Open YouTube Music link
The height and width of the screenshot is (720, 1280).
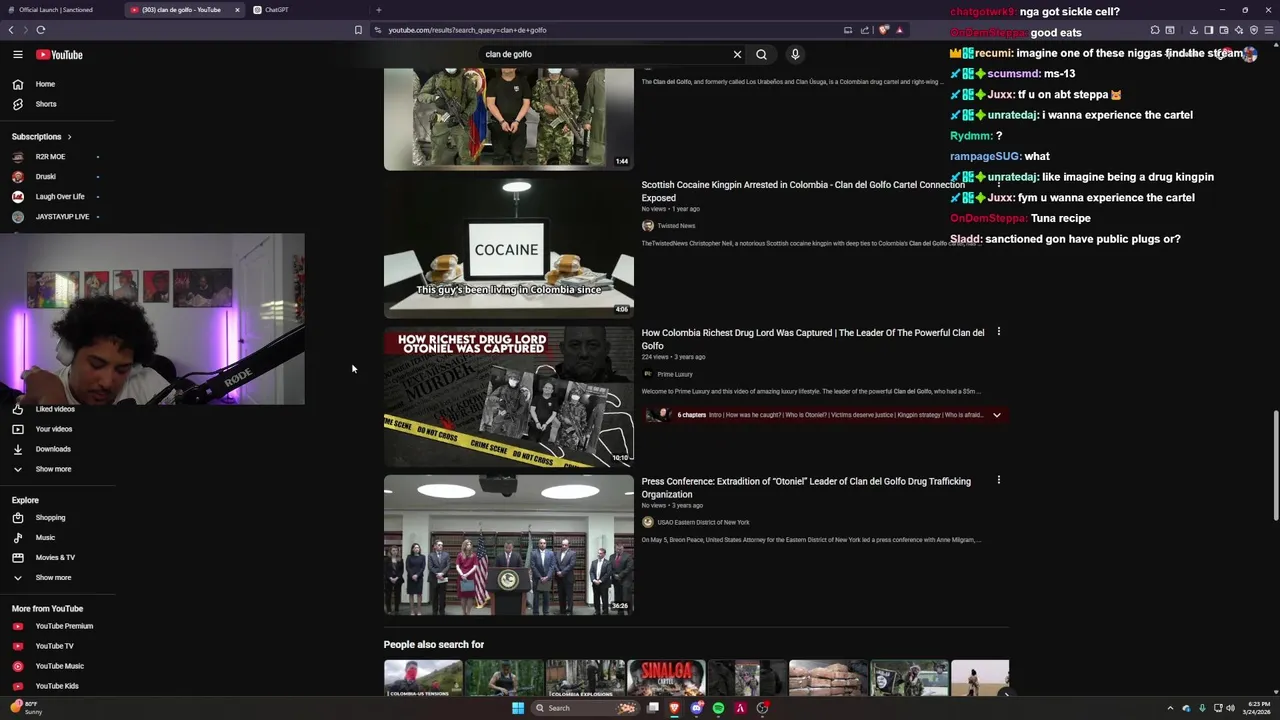coord(59,666)
